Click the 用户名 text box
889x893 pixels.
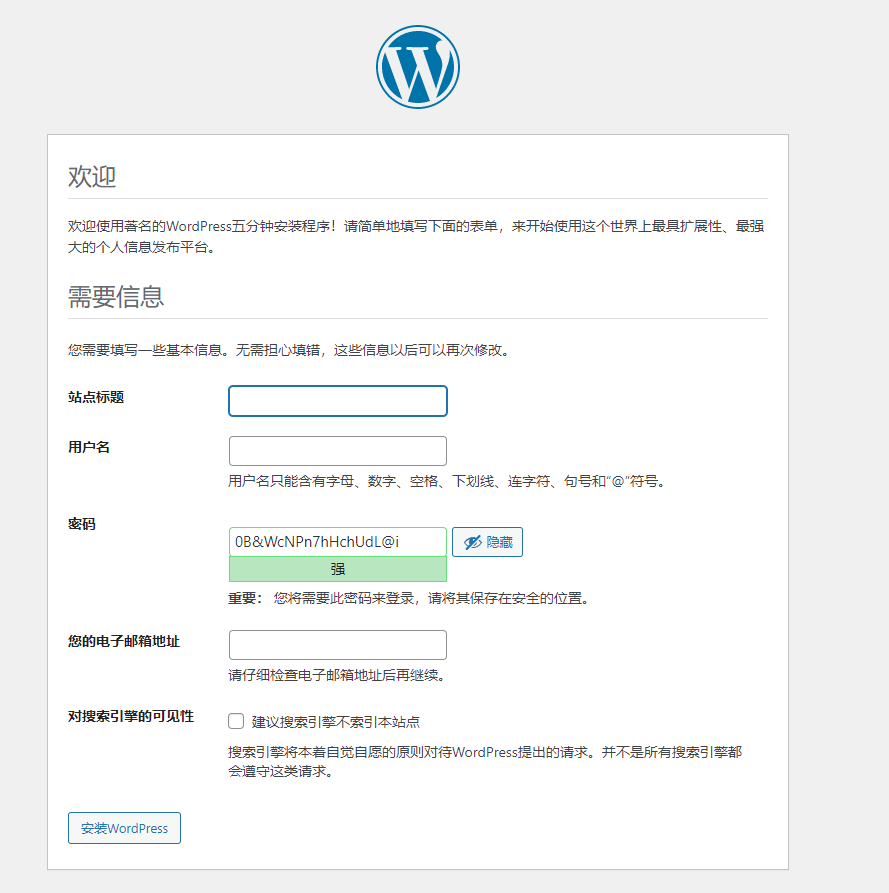[337, 451]
